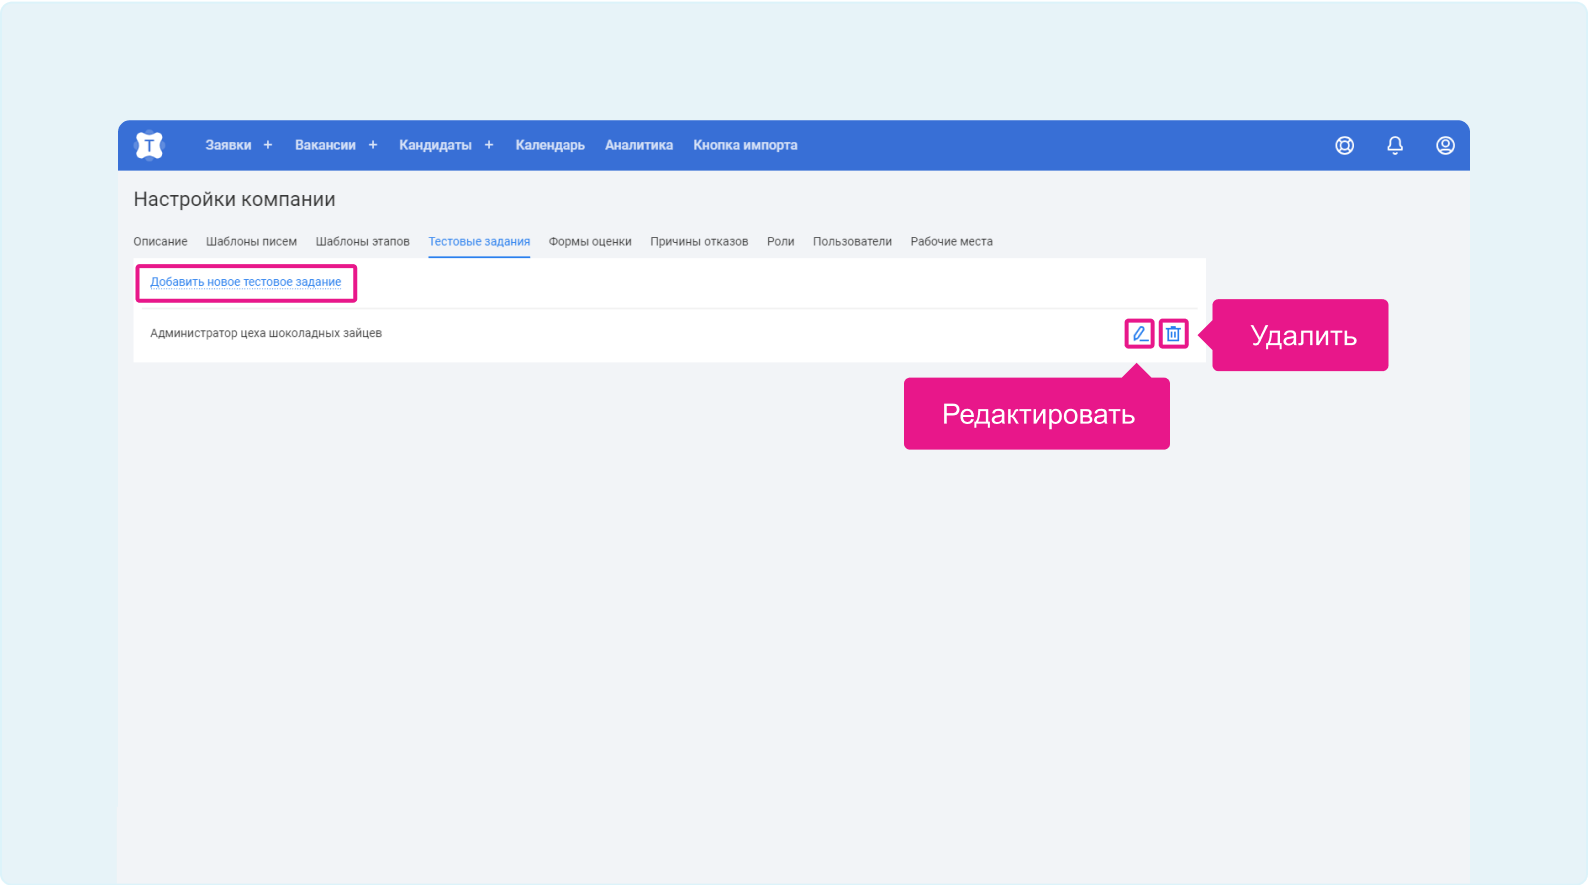
Task: Go to Аналитика in the top navigation
Action: coord(639,145)
